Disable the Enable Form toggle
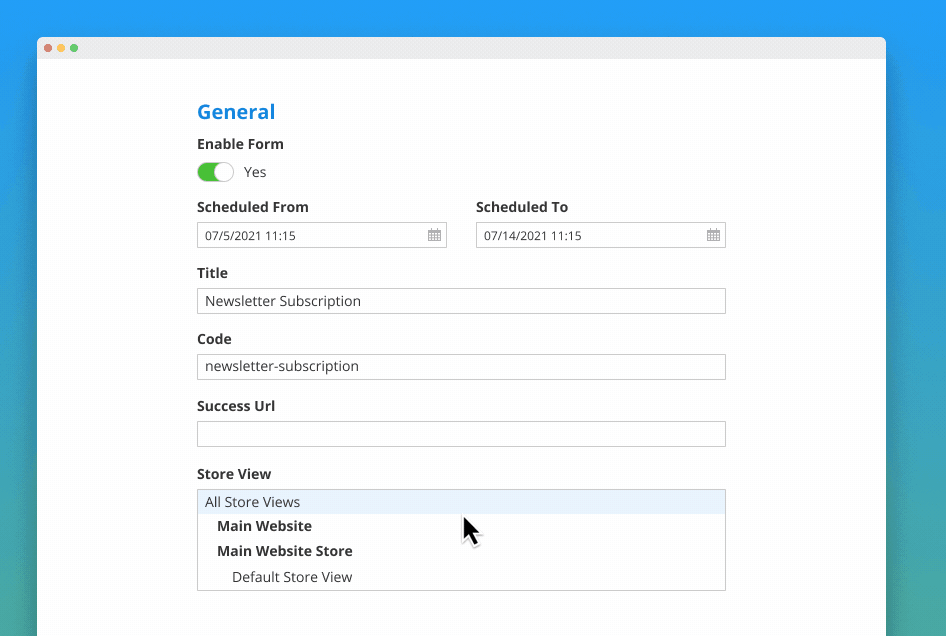Screen dimensions: 946x636 tap(214, 172)
